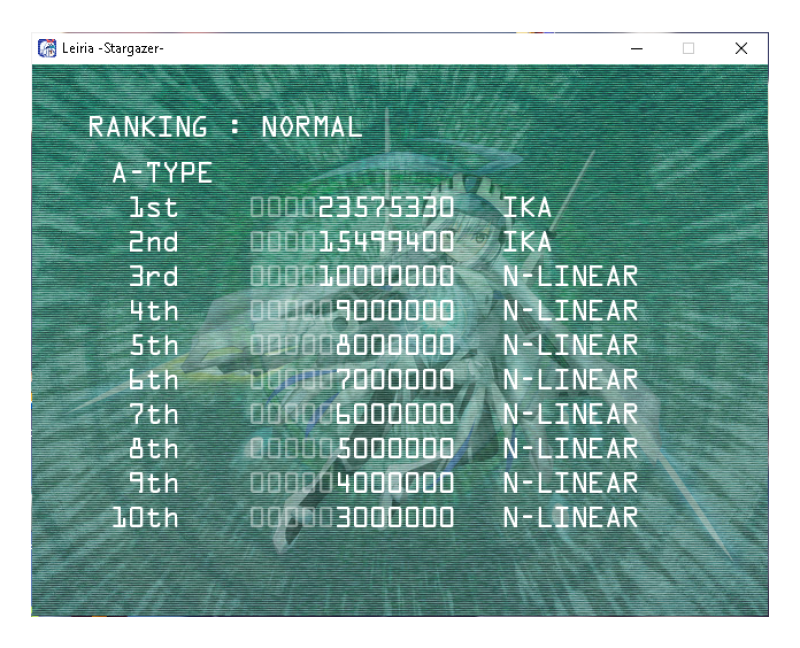This screenshot has height=648, width=800.
Task: Click the 4th place score 9000000
Action: pos(395,311)
